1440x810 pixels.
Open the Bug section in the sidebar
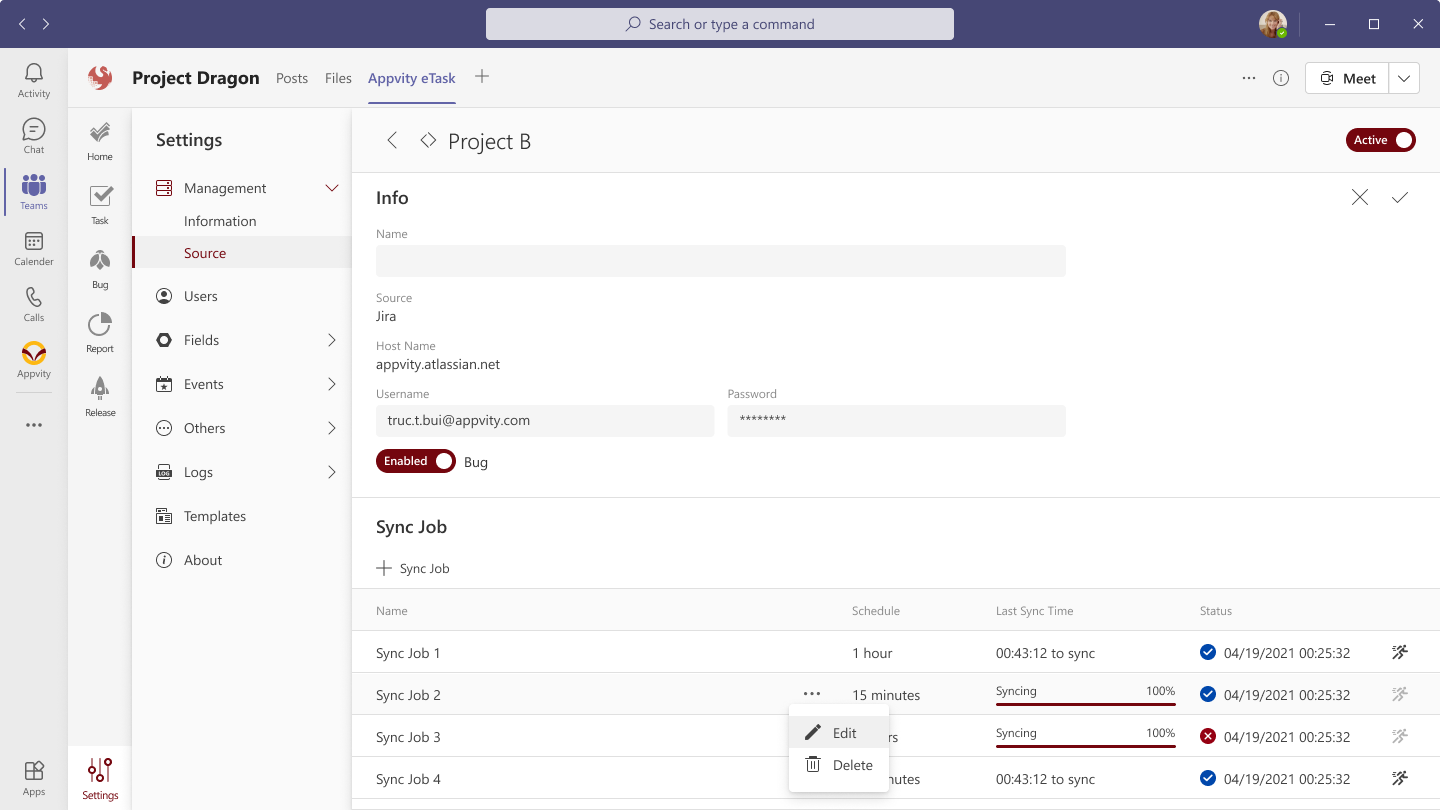(x=100, y=269)
